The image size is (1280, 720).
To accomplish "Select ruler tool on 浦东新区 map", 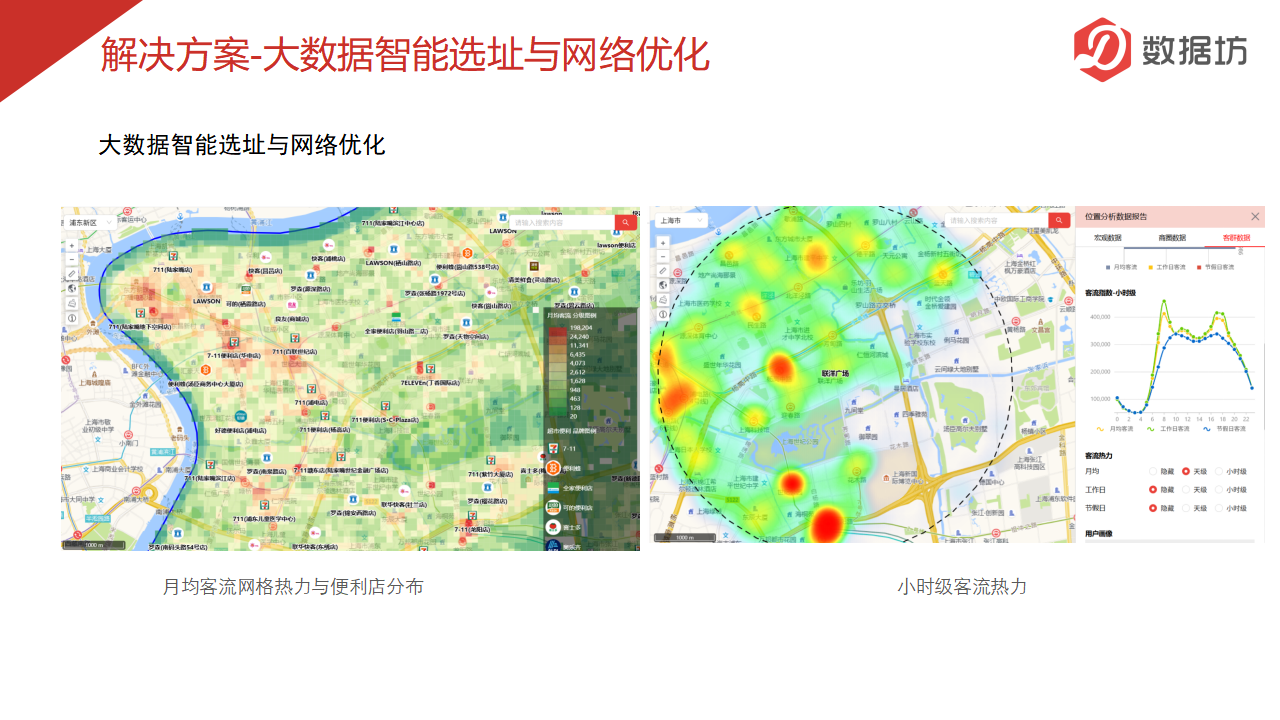I will point(71,274).
